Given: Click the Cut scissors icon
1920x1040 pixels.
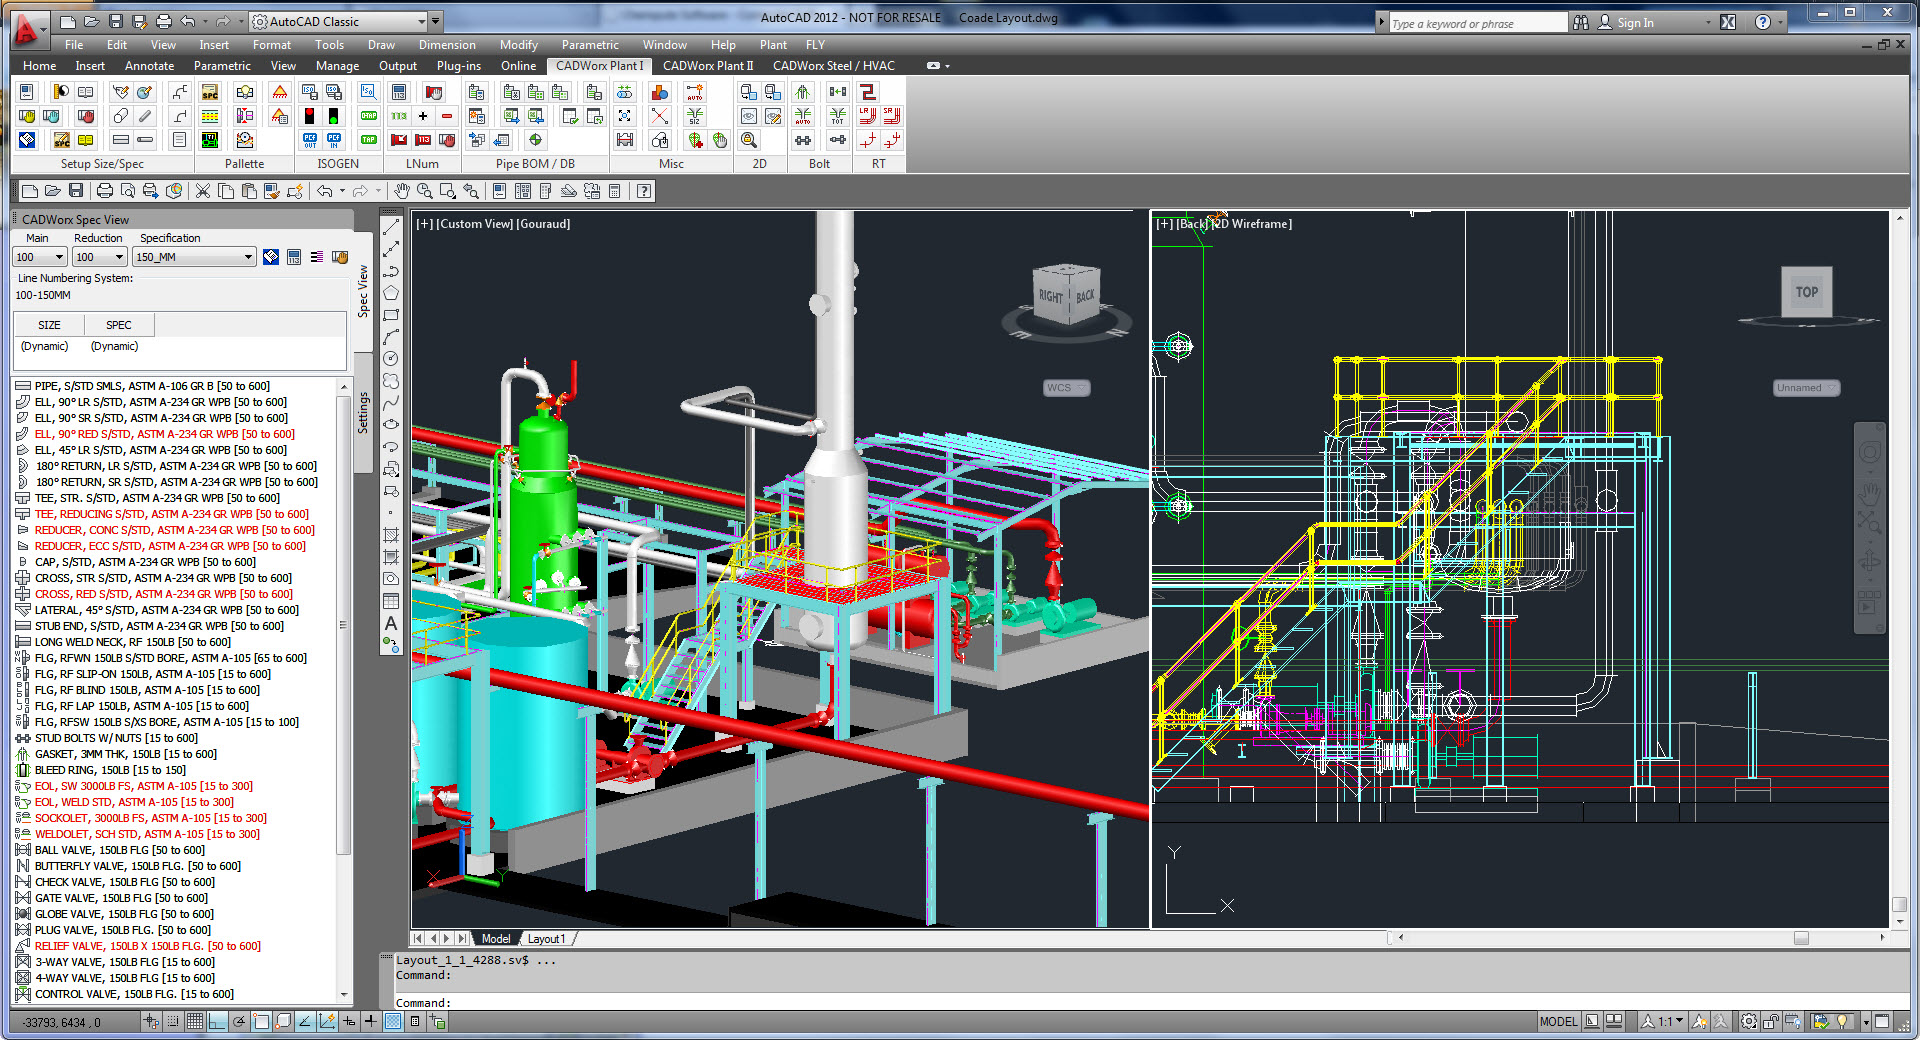Looking at the screenshot, I should (203, 191).
